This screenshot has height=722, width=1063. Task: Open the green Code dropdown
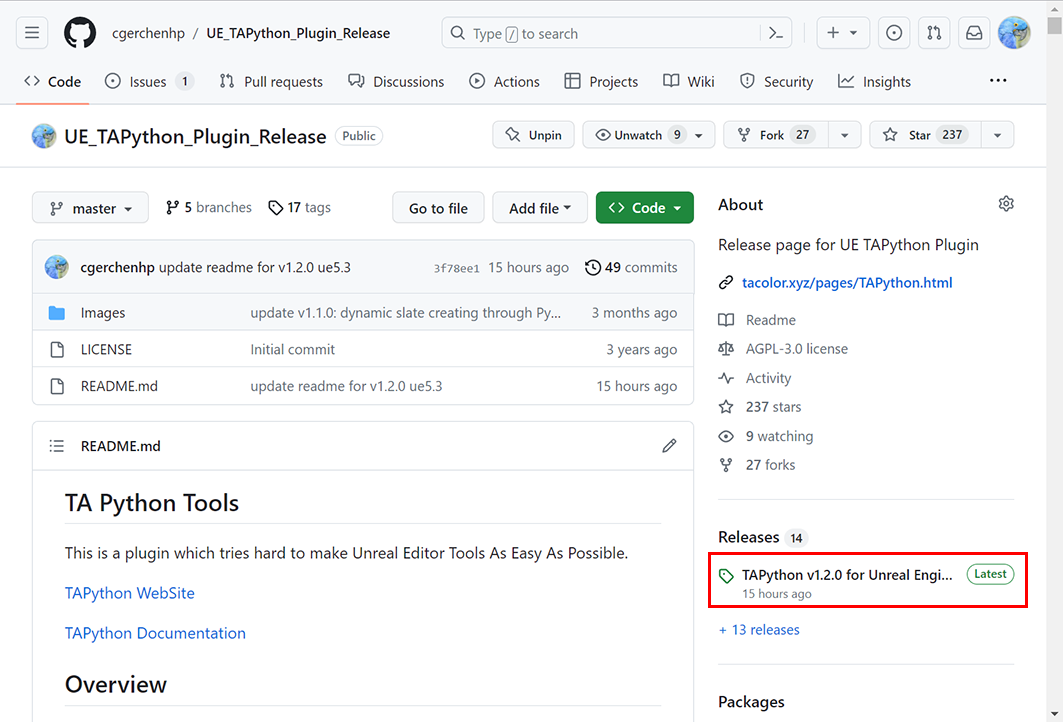pyautogui.click(x=645, y=208)
